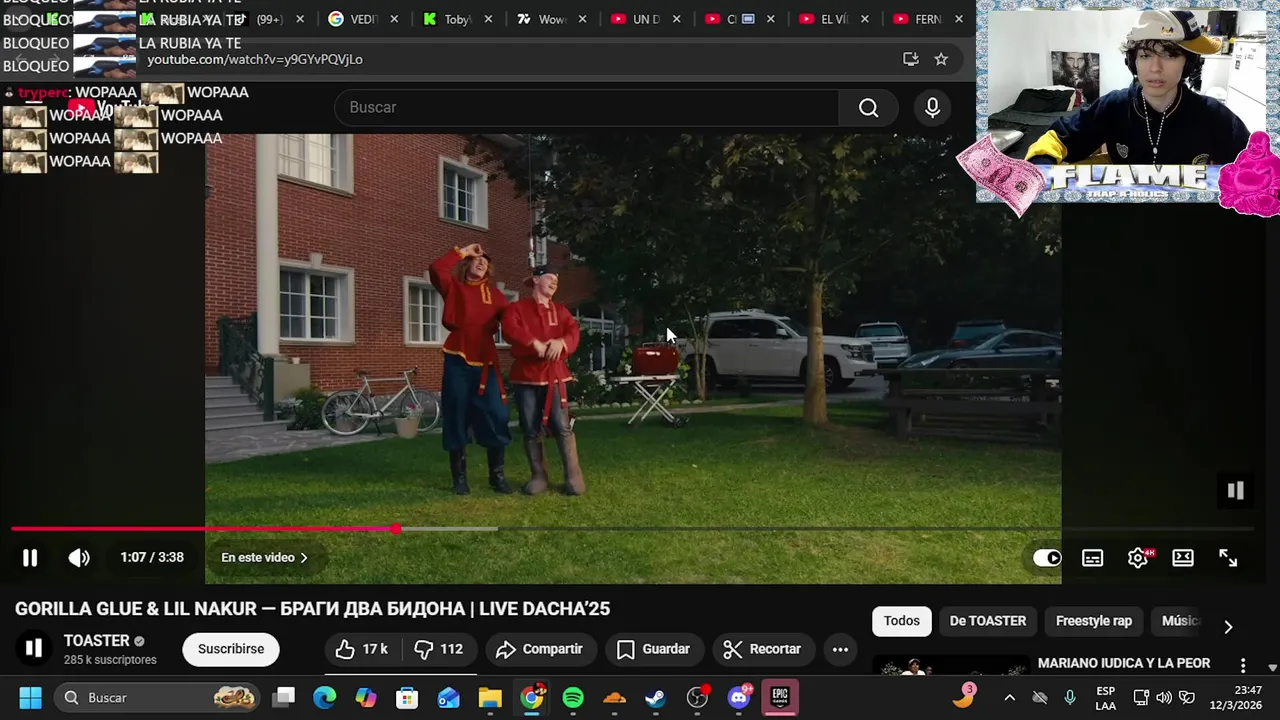The image size is (1280, 720).
Task: Enter fullscreen mode
Action: [x=1228, y=558]
